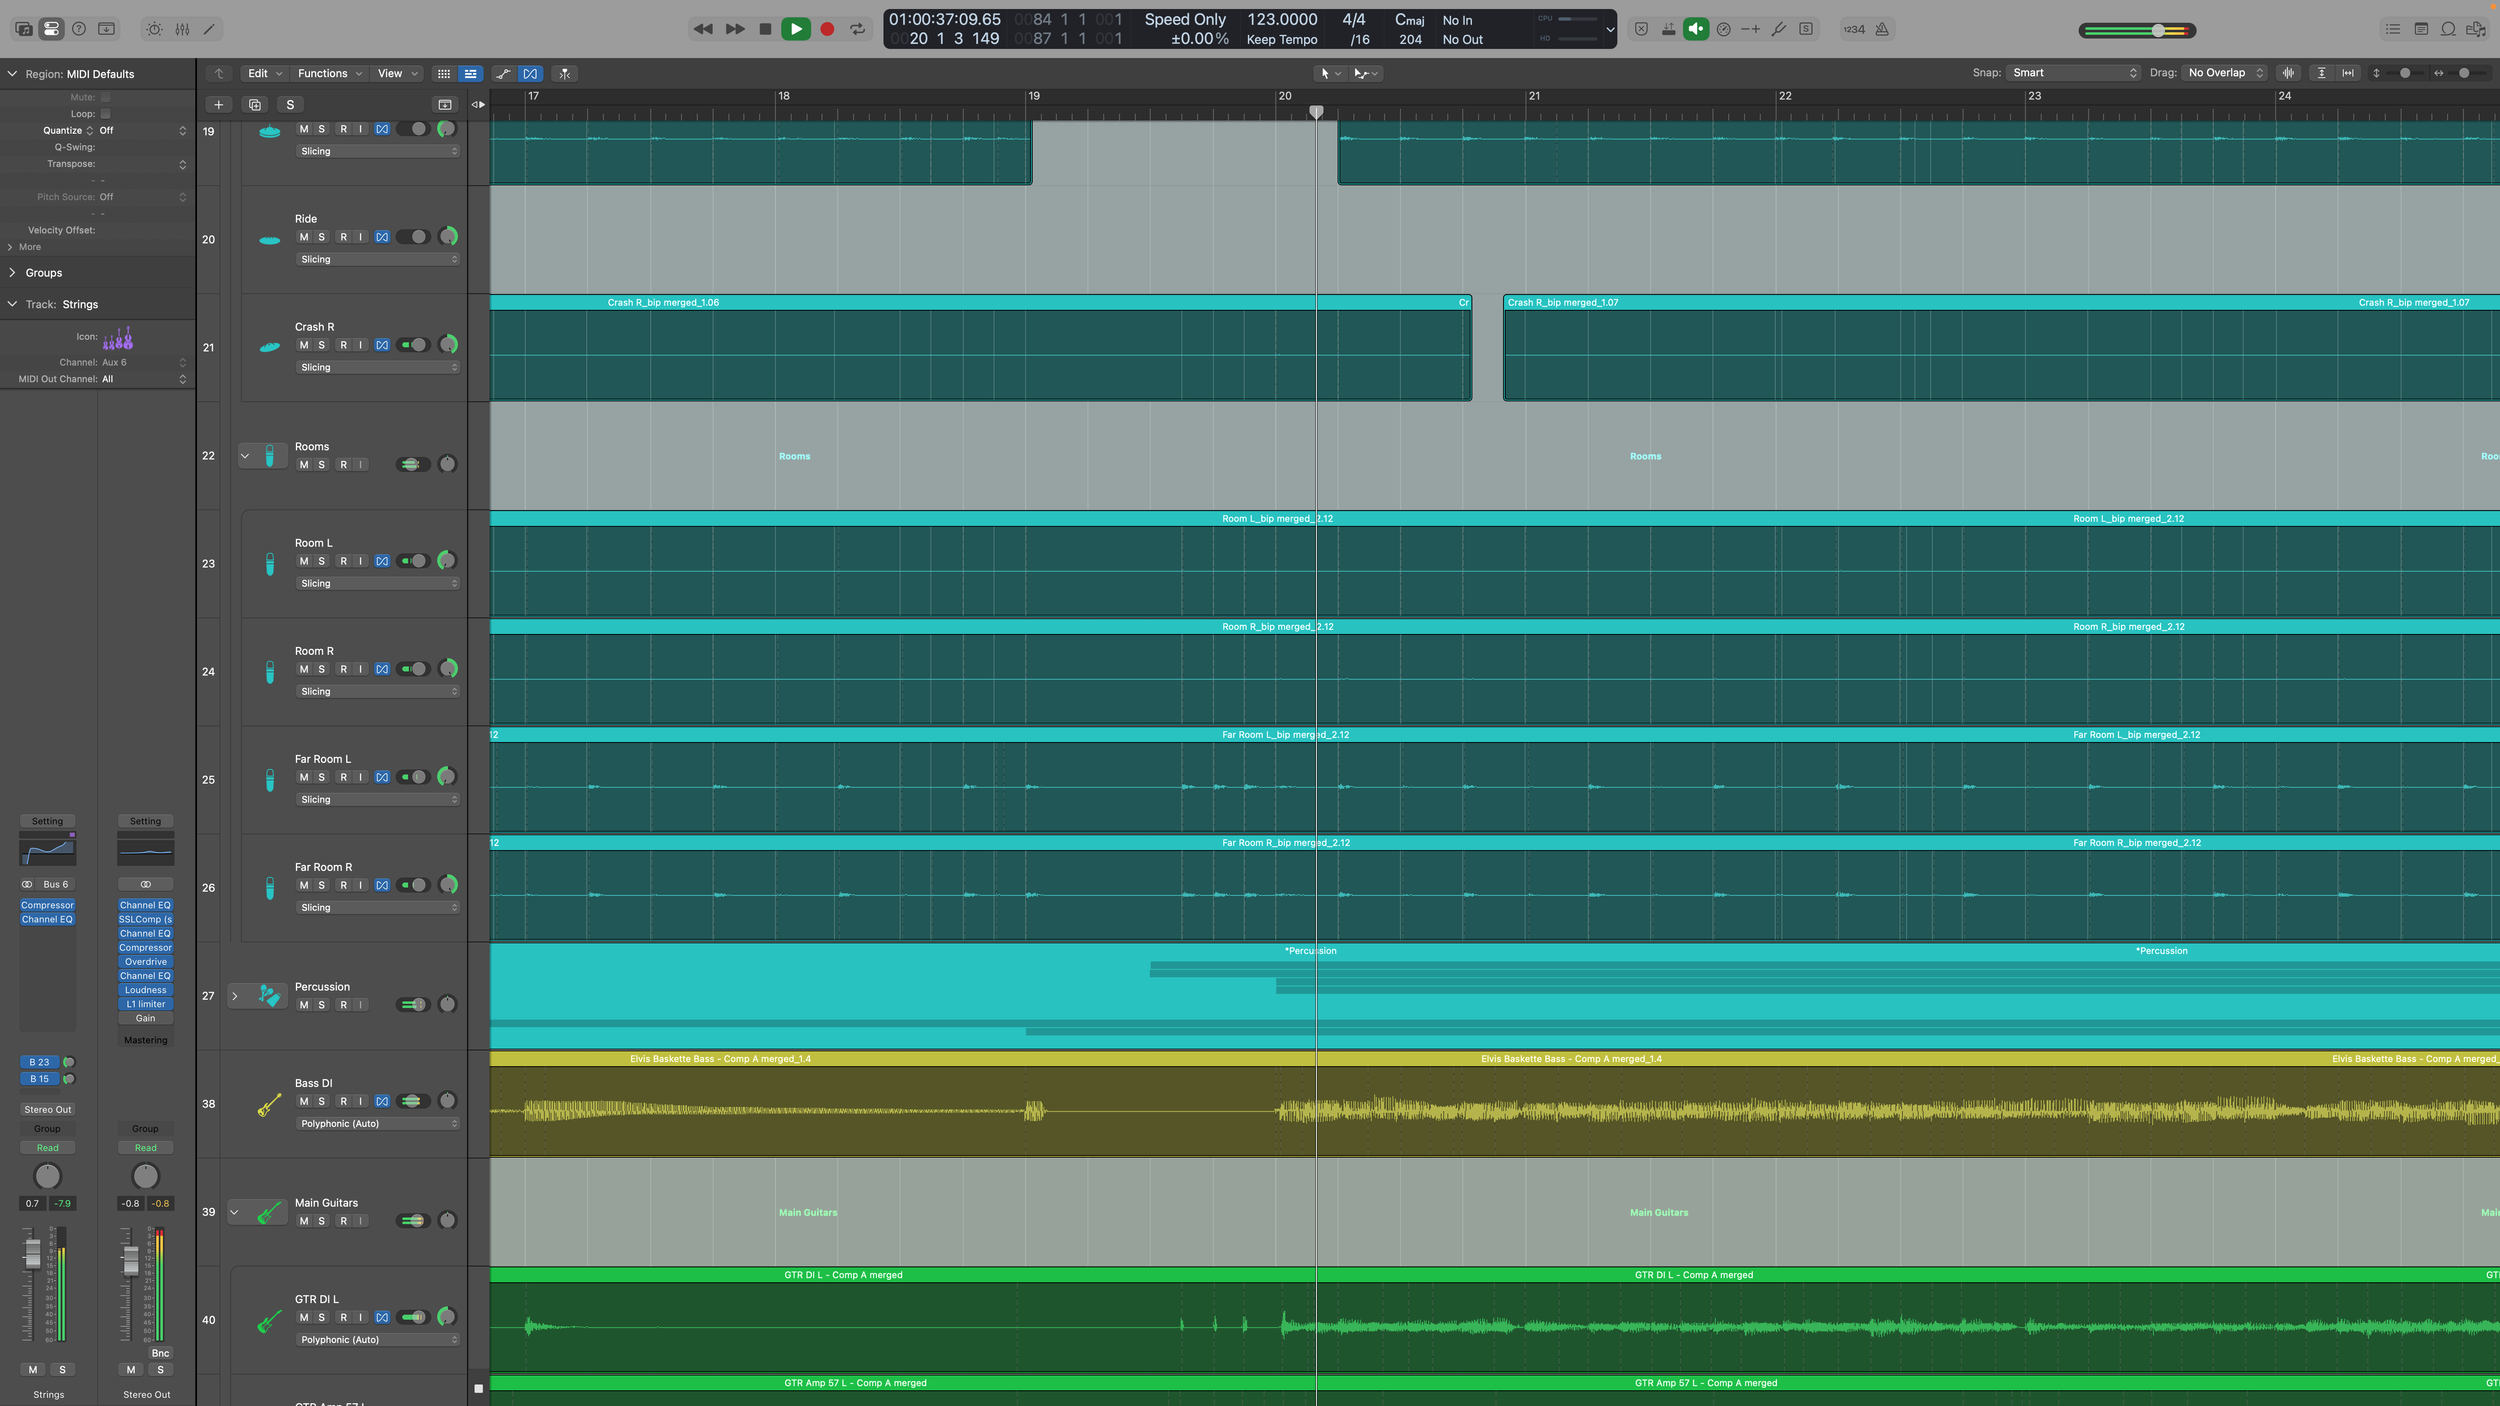Screen dimensions: 2500x1406
Task: Open the Snap dropdown set to Smart
Action: pos(2073,72)
